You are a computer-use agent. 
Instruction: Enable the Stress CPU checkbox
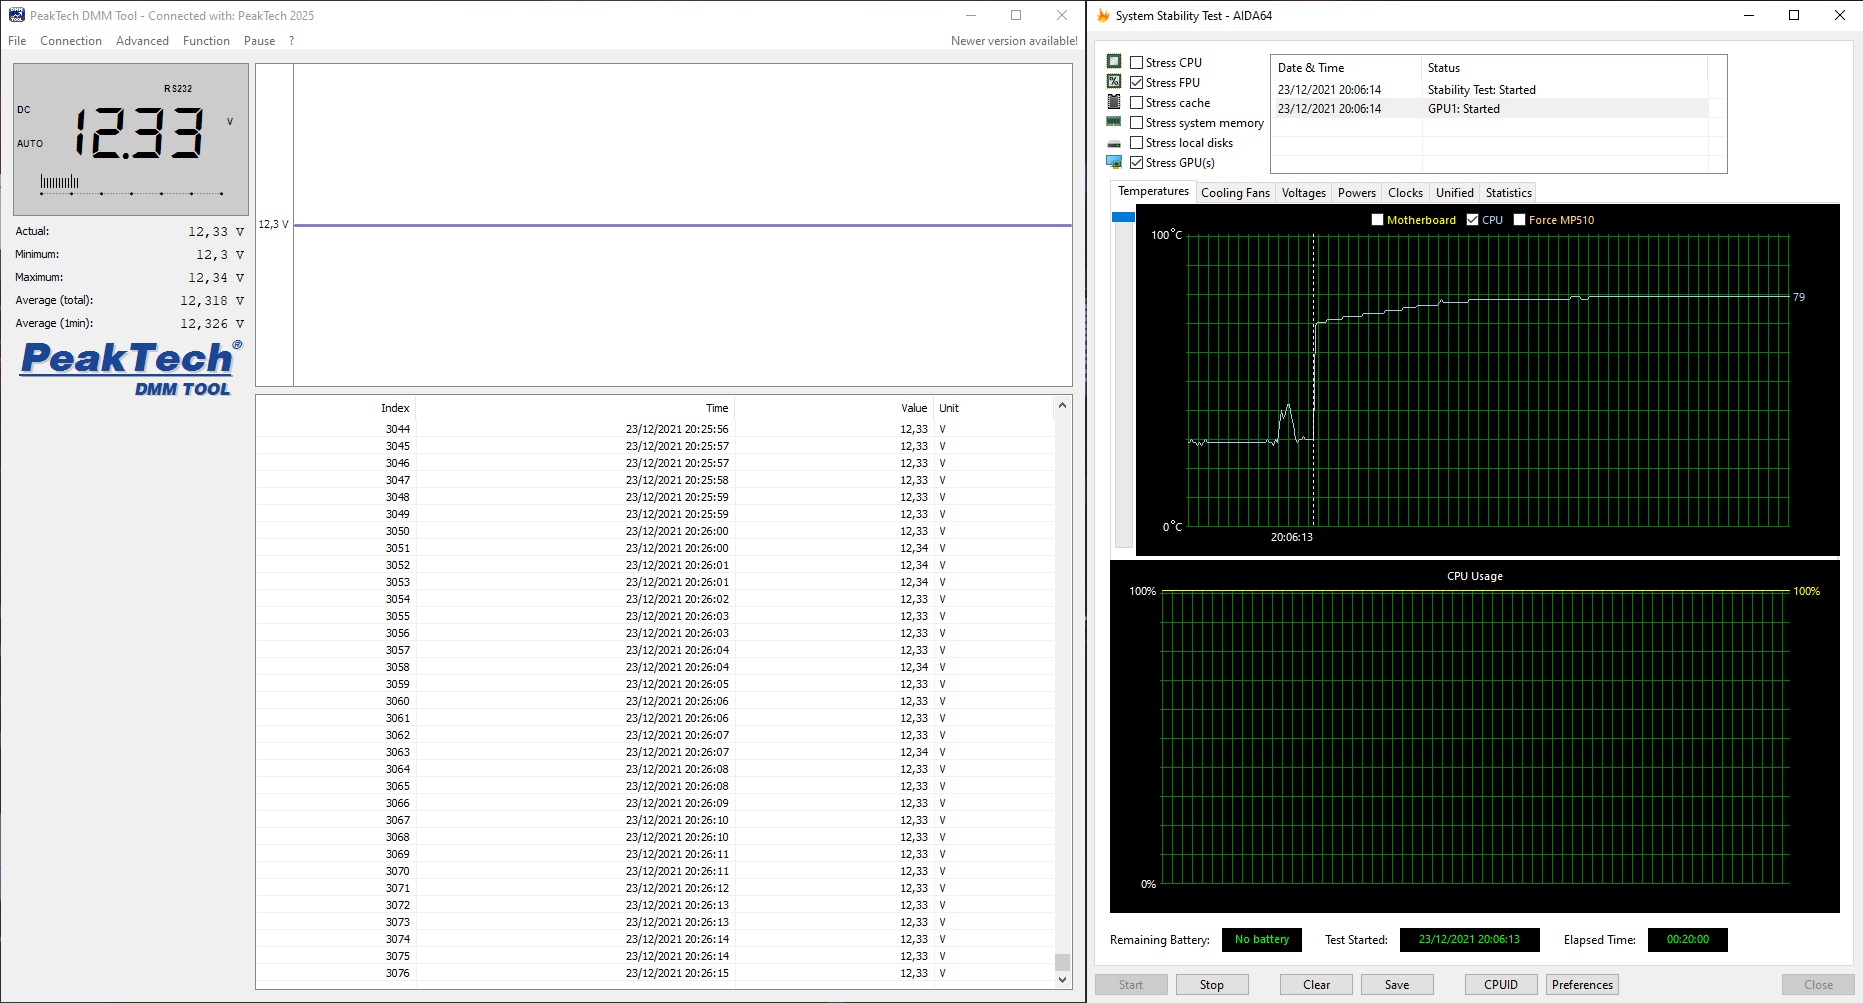[x=1137, y=62]
